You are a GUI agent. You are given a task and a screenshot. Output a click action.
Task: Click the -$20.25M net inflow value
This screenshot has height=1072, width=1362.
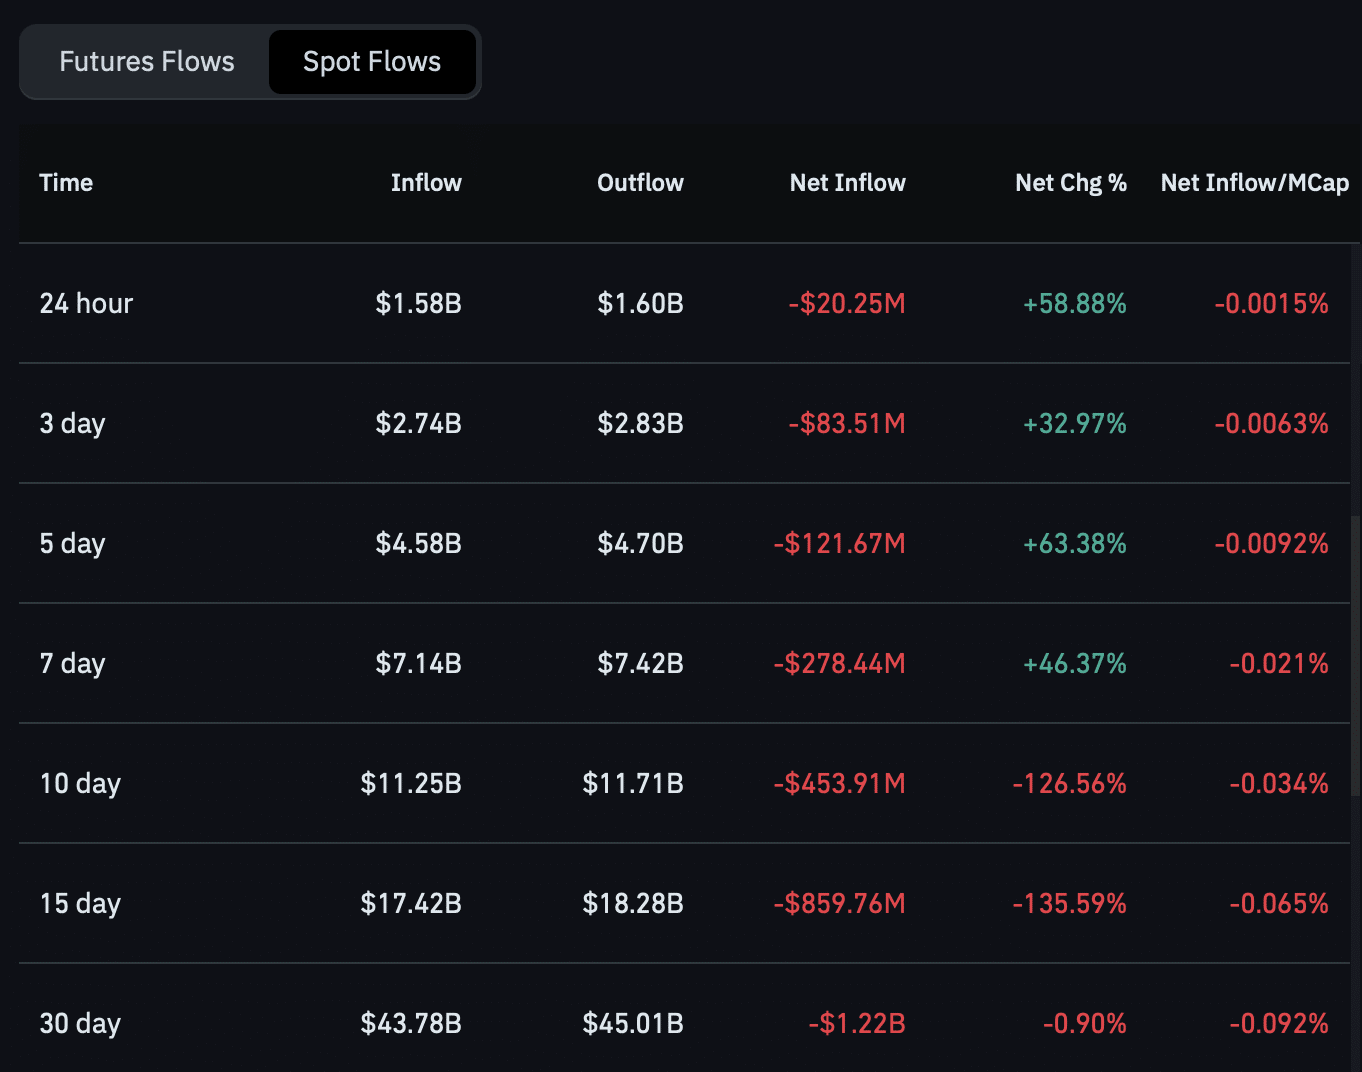847,303
